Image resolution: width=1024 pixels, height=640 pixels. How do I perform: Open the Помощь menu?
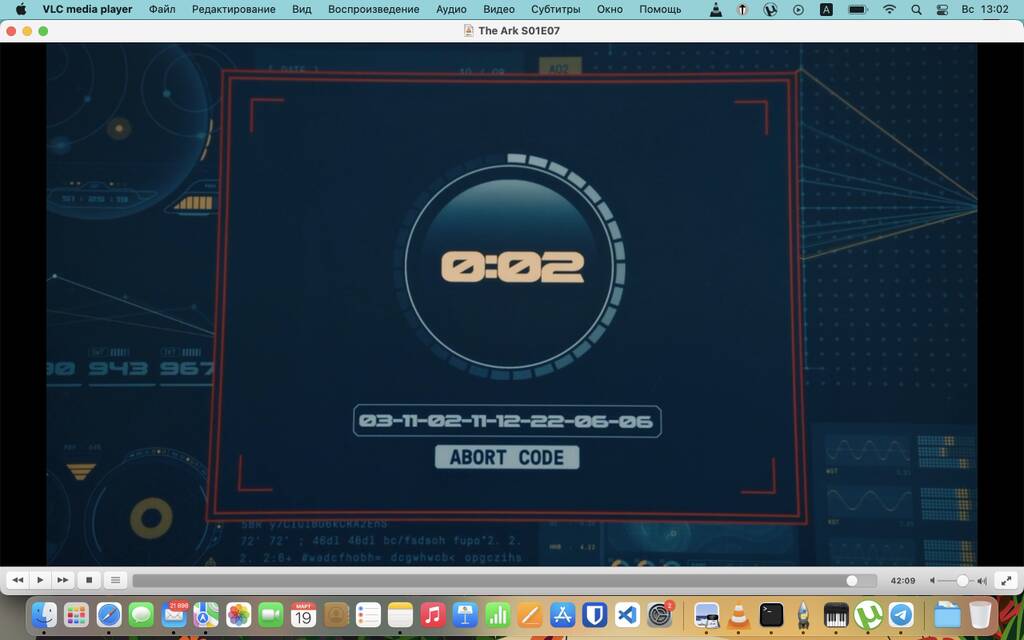[x=660, y=9]
